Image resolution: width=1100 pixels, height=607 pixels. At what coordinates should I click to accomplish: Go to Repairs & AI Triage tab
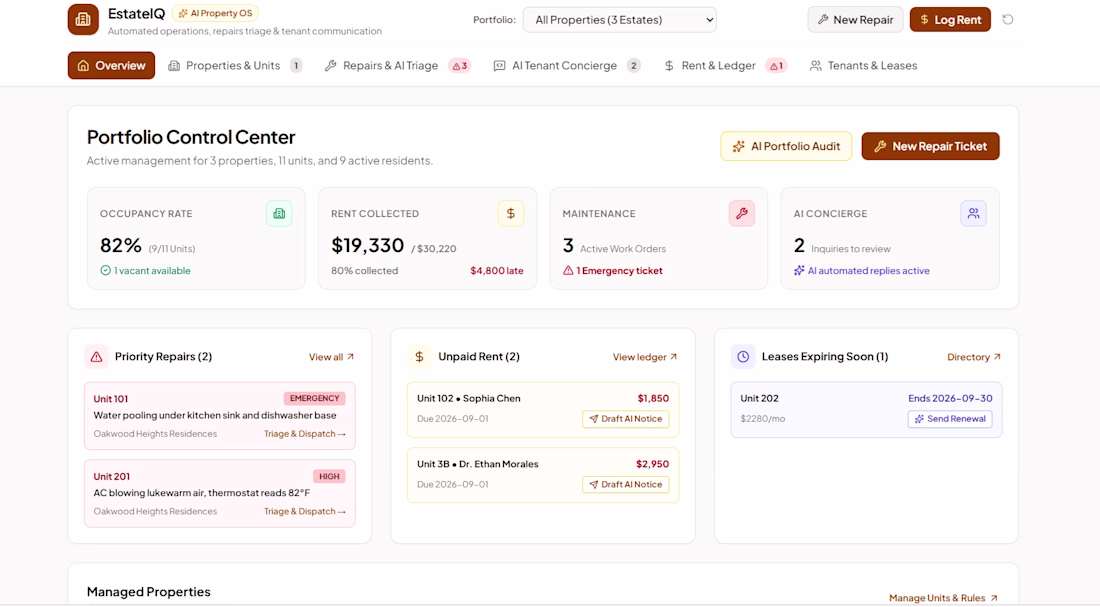pos(397,65)
